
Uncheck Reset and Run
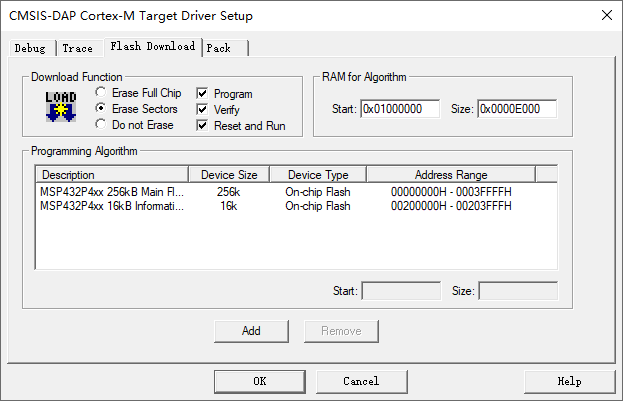click(202, 126)
